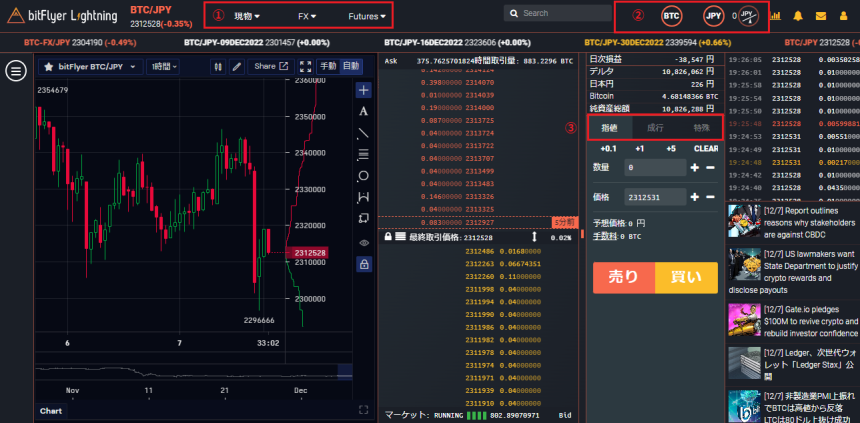Open the JPY wallet icon
860x423 pixels.
pos(714,16)
